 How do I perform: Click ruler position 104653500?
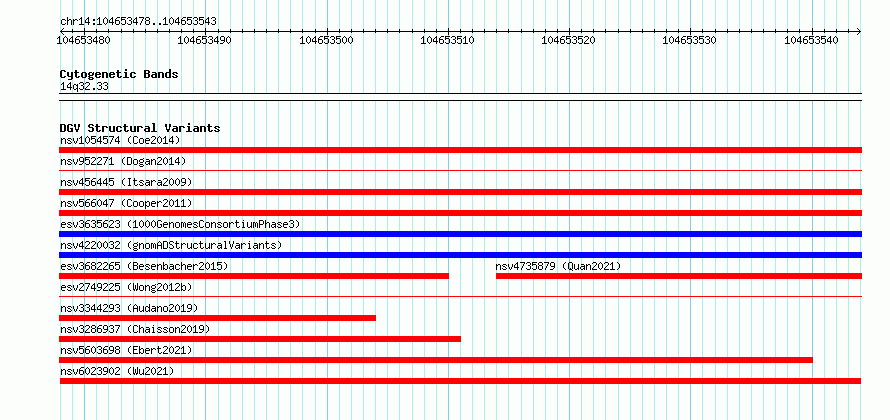(x=326, y=40)
